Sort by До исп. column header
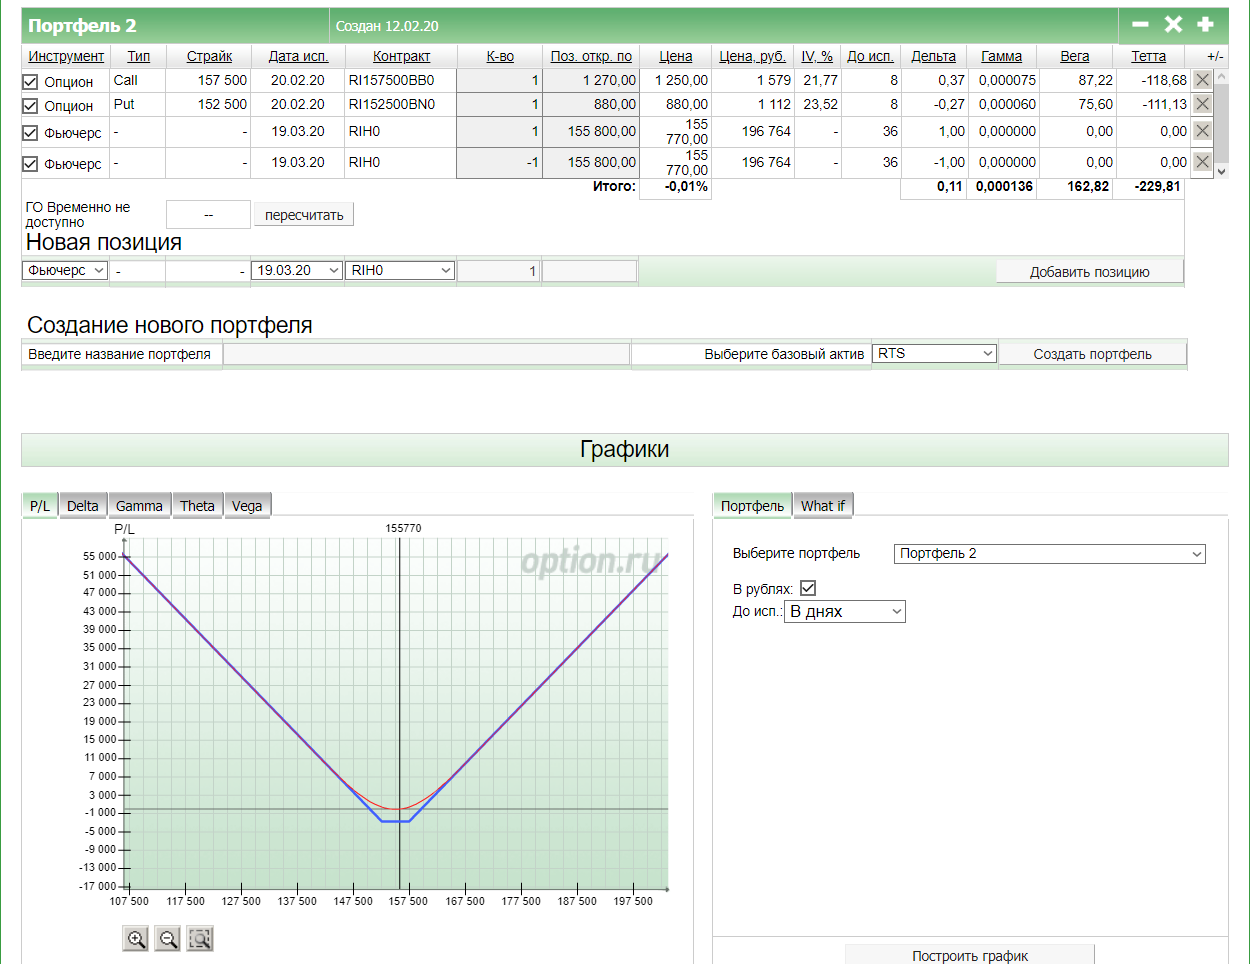 tap(870, 56)
